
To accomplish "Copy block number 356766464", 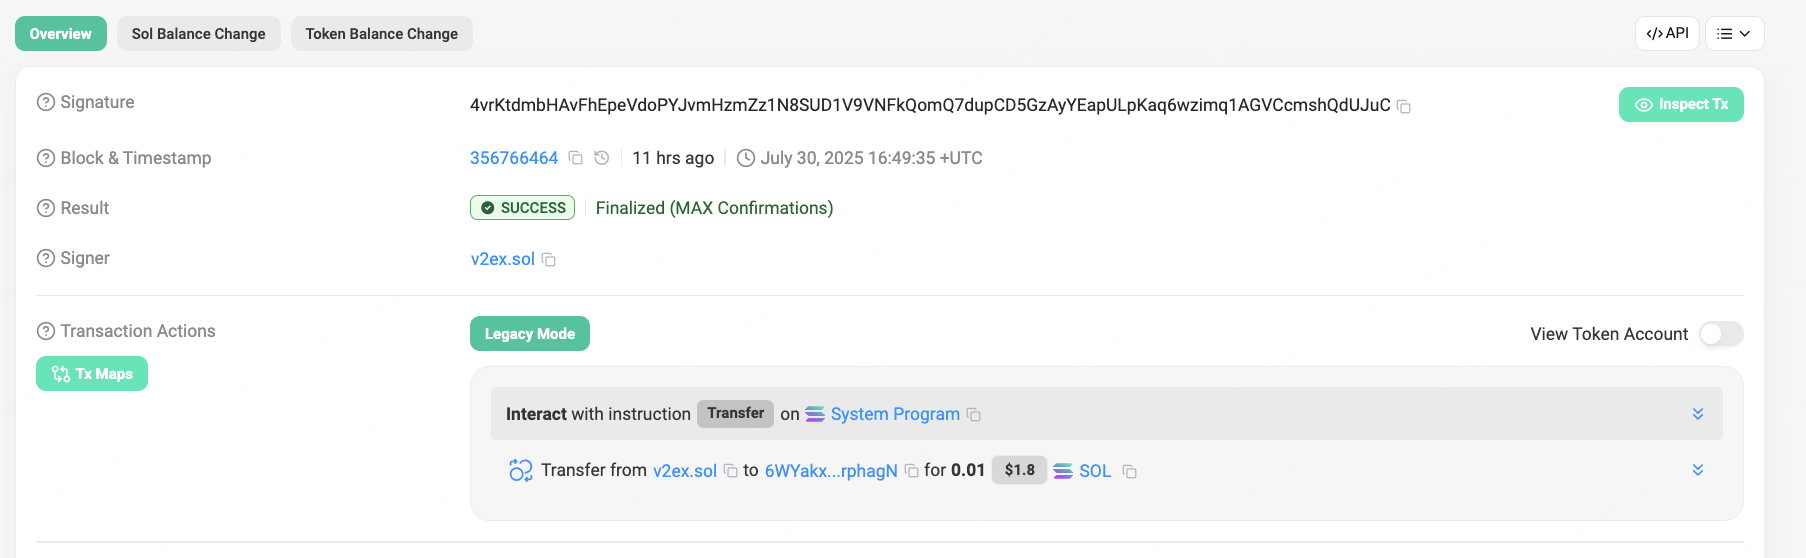I will click(x=575, y=158).
